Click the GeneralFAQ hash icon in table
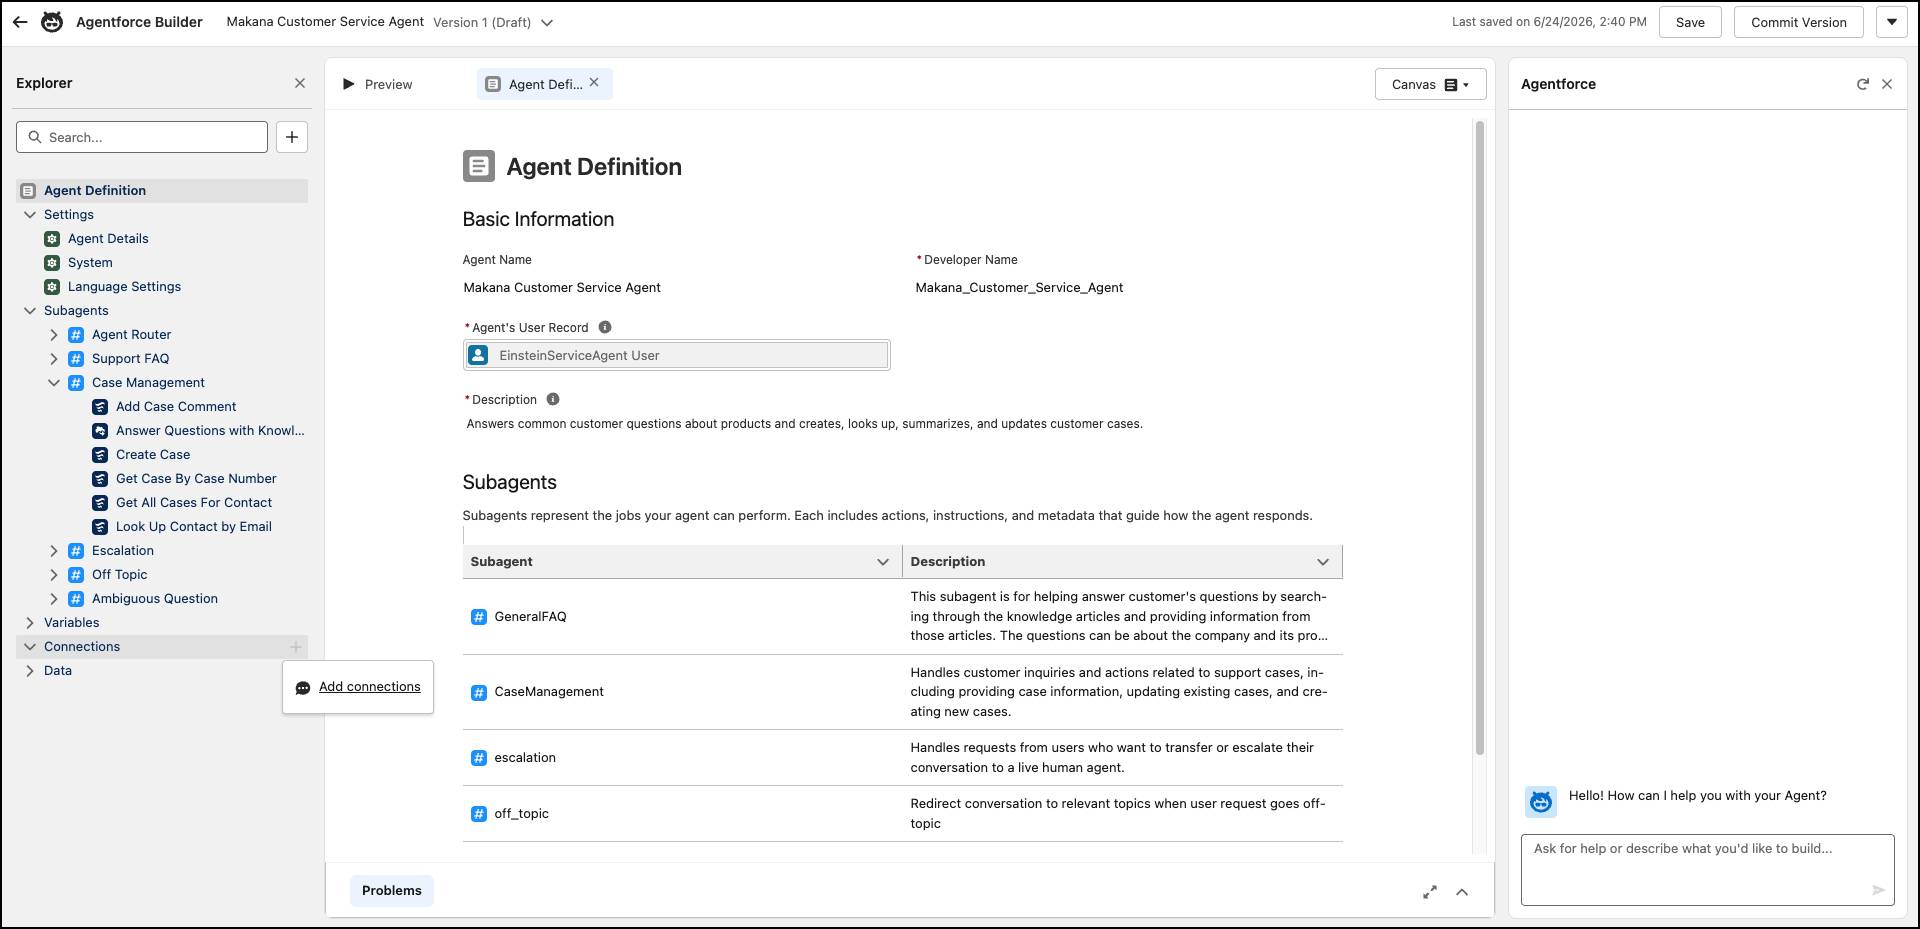1920x929 pixels. (479, 617)
